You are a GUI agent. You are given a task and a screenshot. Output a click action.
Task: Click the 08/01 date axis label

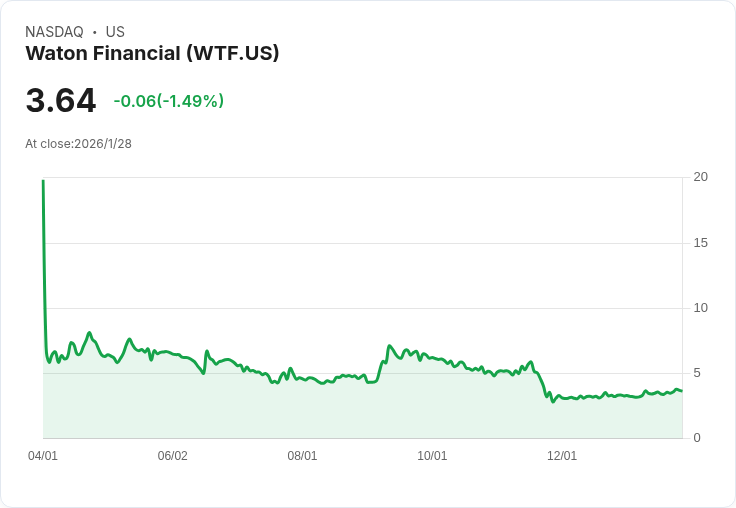pos(302,456)
